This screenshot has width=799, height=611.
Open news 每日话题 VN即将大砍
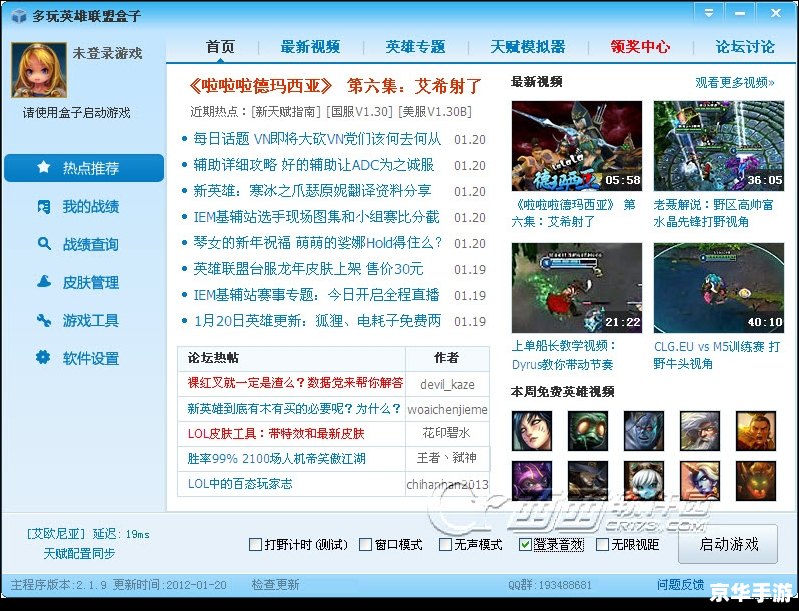[x=317, y=139]
